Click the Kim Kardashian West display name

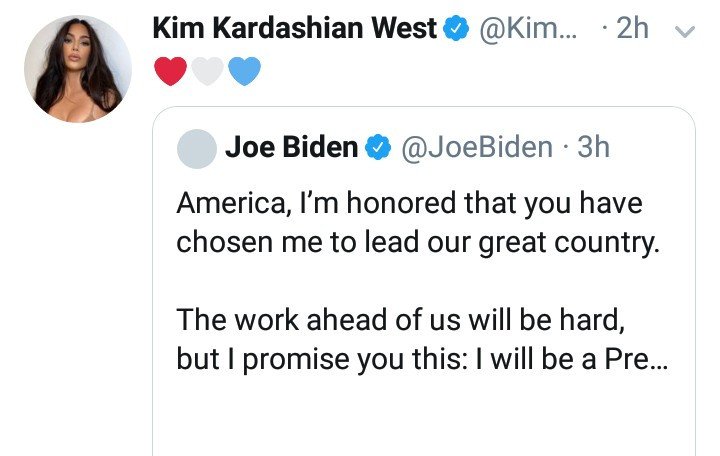click(295, 28)
